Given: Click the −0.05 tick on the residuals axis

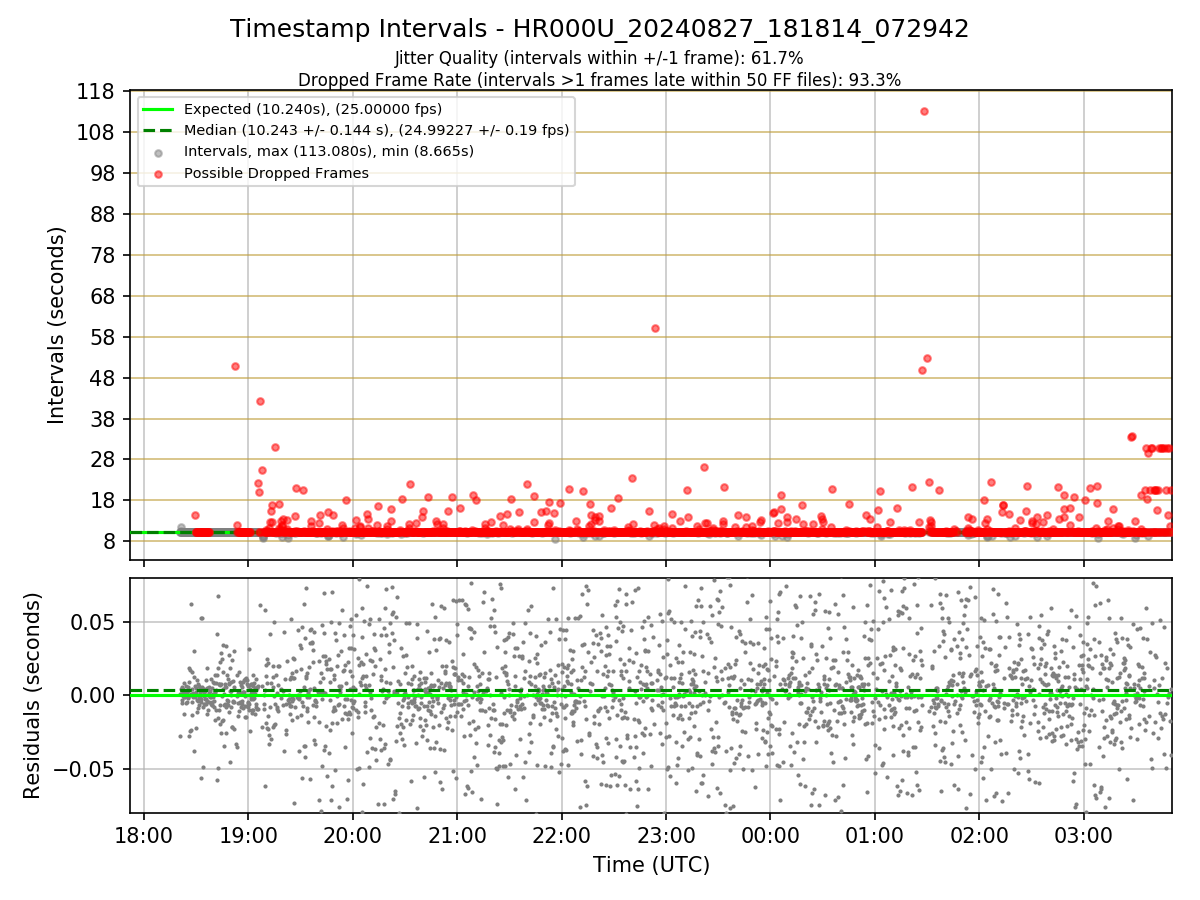Looking at the screenshot, I should [x=86, y=770].
